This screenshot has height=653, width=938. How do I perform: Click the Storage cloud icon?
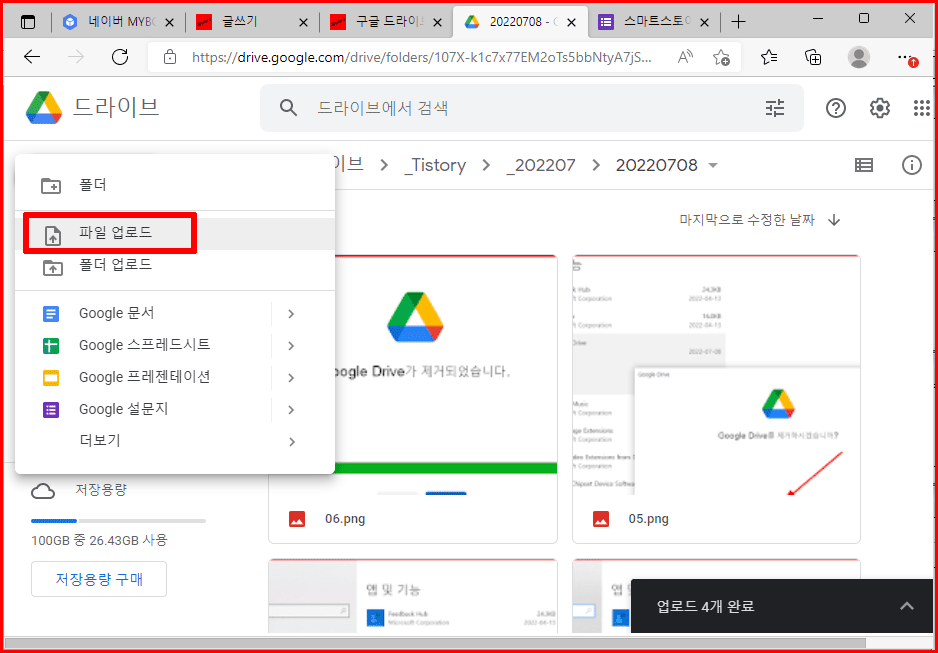[43, 492]
